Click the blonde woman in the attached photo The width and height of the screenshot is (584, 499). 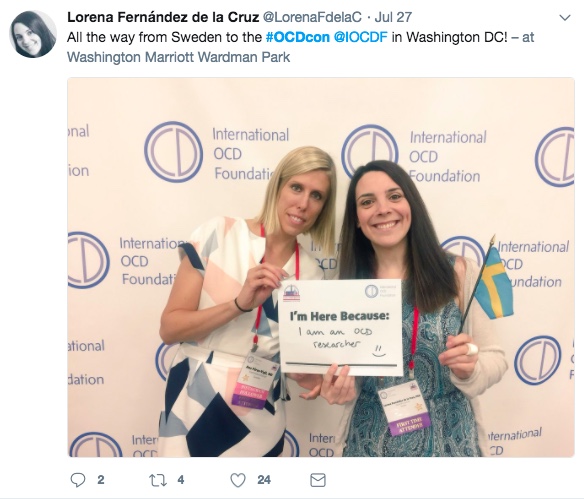coord(248,302)
